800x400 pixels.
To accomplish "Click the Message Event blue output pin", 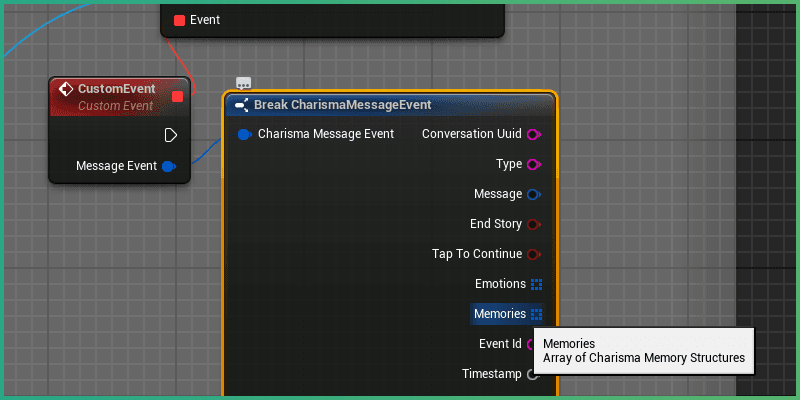I will point(169,166).
